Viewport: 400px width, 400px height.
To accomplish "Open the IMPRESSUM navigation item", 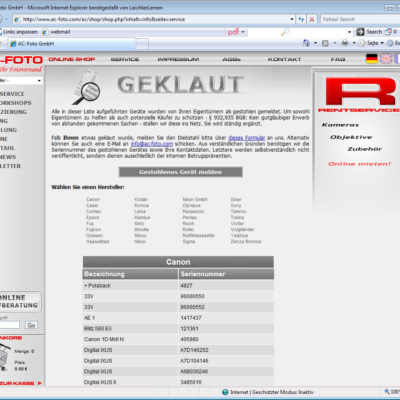I will pos(178,59).
